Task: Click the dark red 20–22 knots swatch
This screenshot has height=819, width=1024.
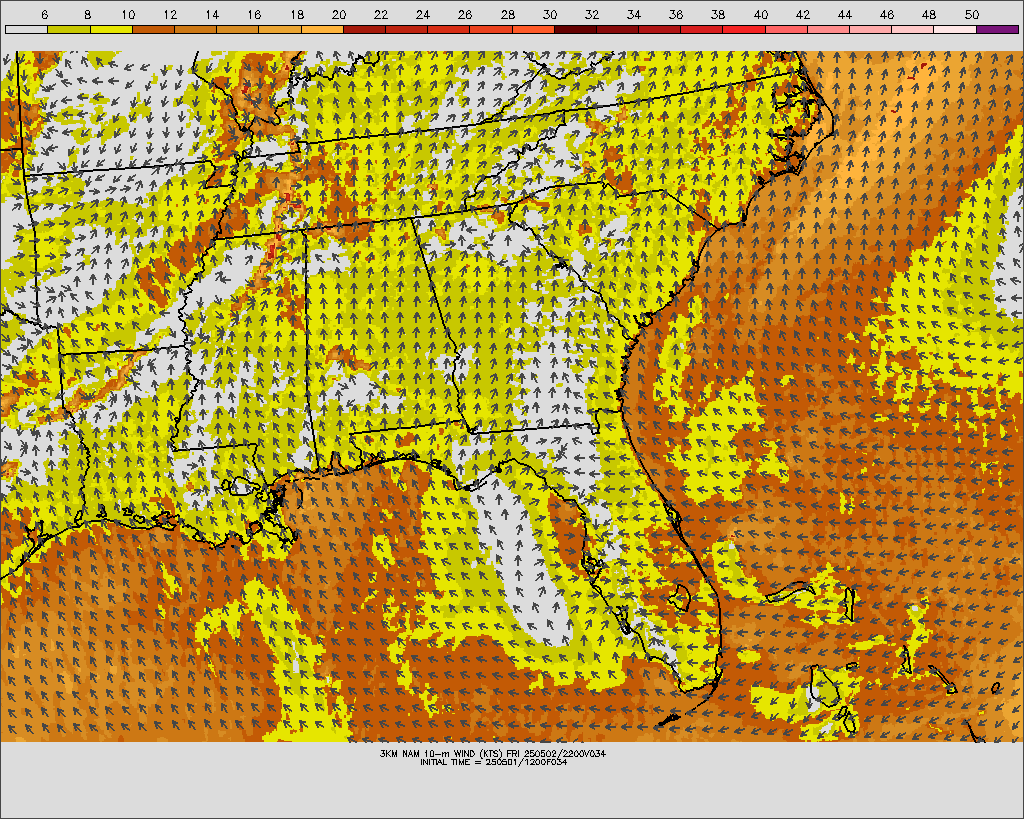Action: [364, 29]
